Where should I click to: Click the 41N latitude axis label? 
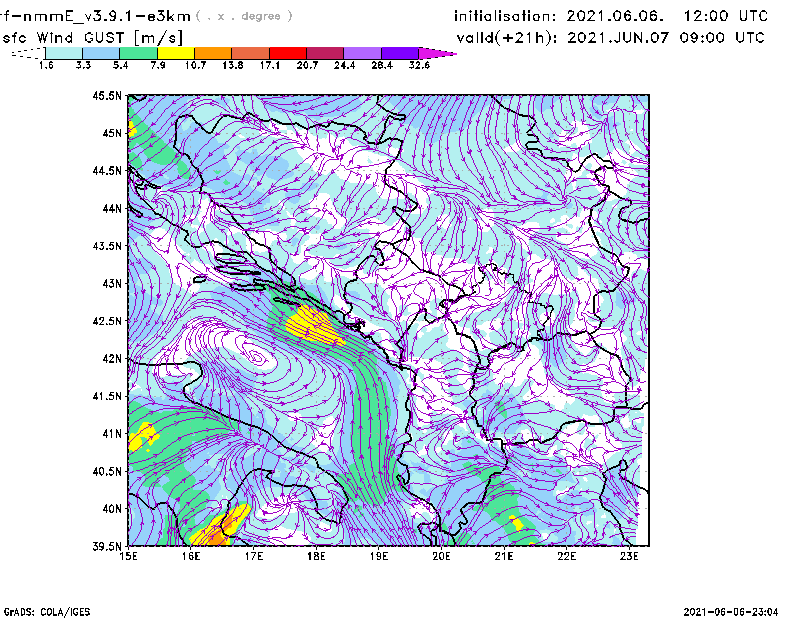[112, 434]
